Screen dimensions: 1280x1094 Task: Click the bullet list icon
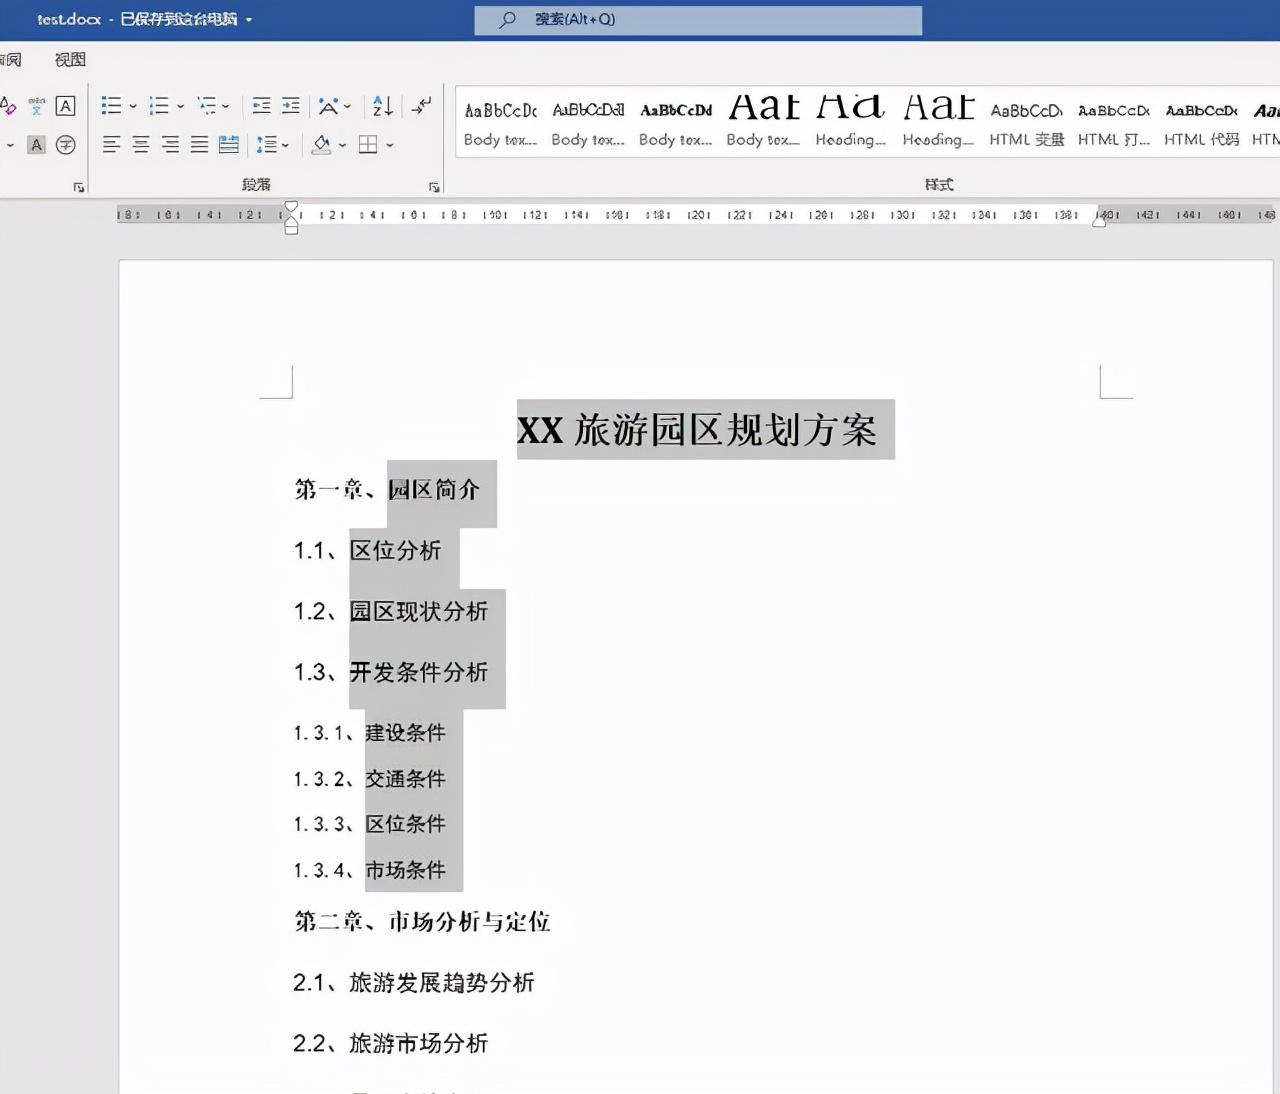click(111, 106)
